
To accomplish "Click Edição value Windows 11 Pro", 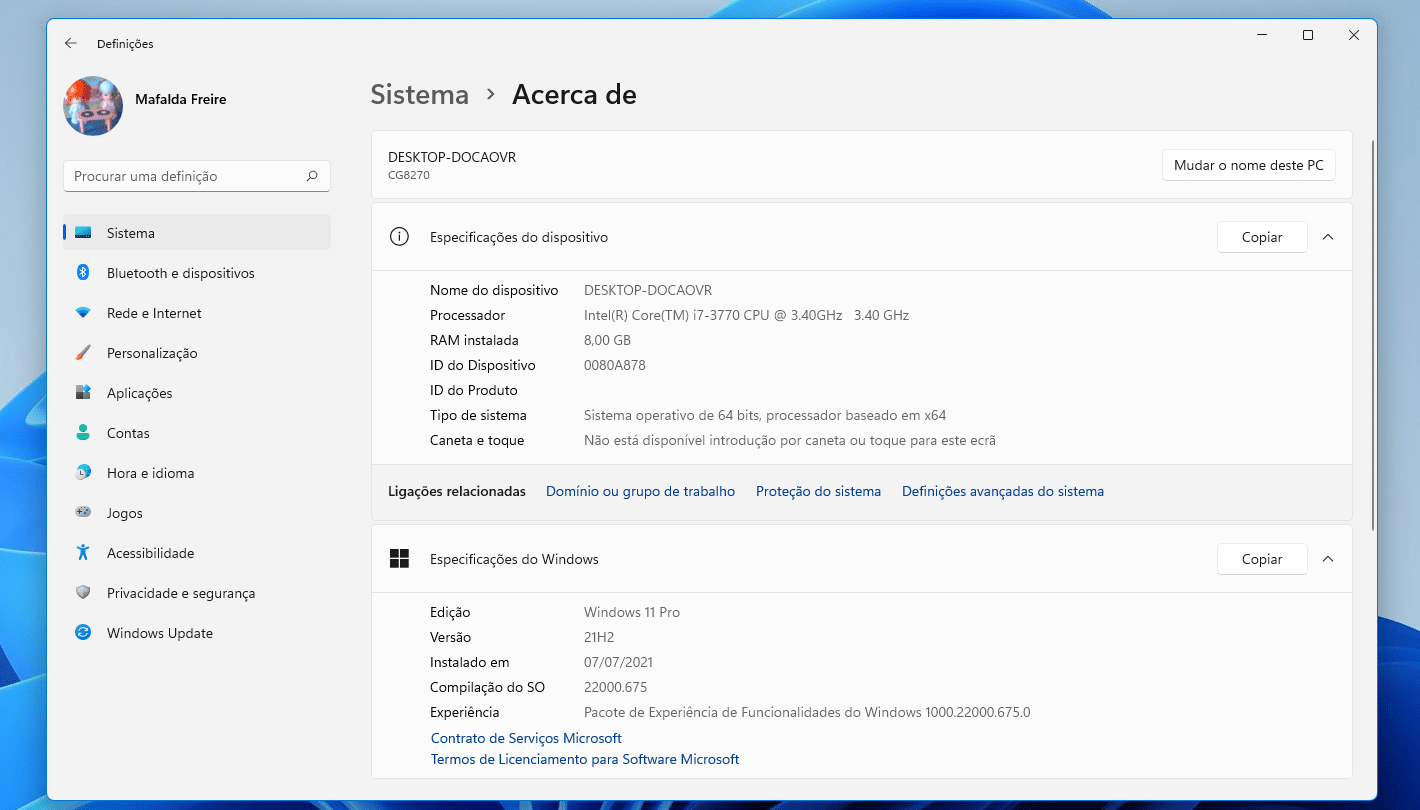I will tap(632, 612).
